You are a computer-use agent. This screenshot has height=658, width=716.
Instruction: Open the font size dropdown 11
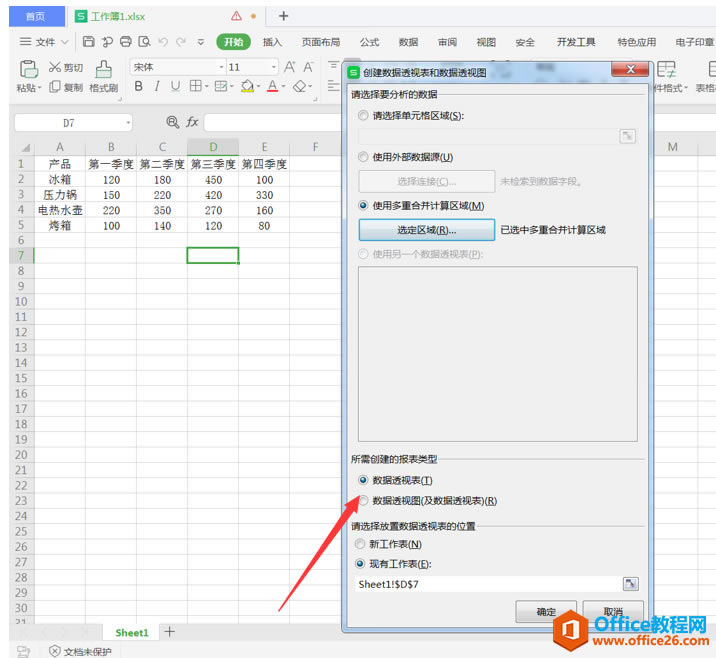tap(274, 67)
